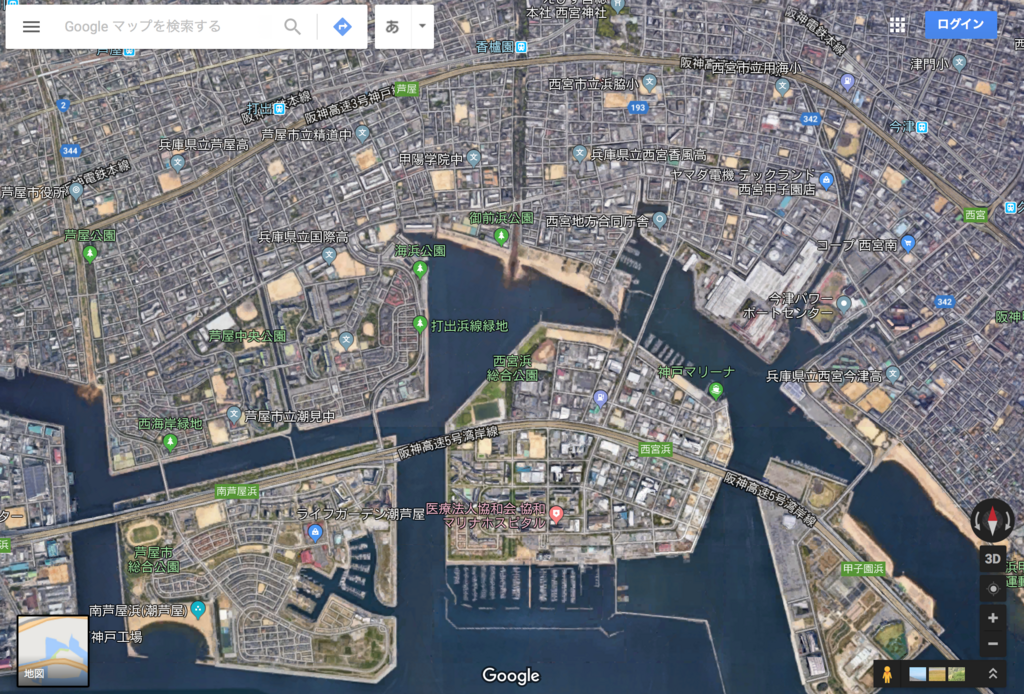
Task: Expand the imagery strip chevron
Action: click(x=993, y=674)
